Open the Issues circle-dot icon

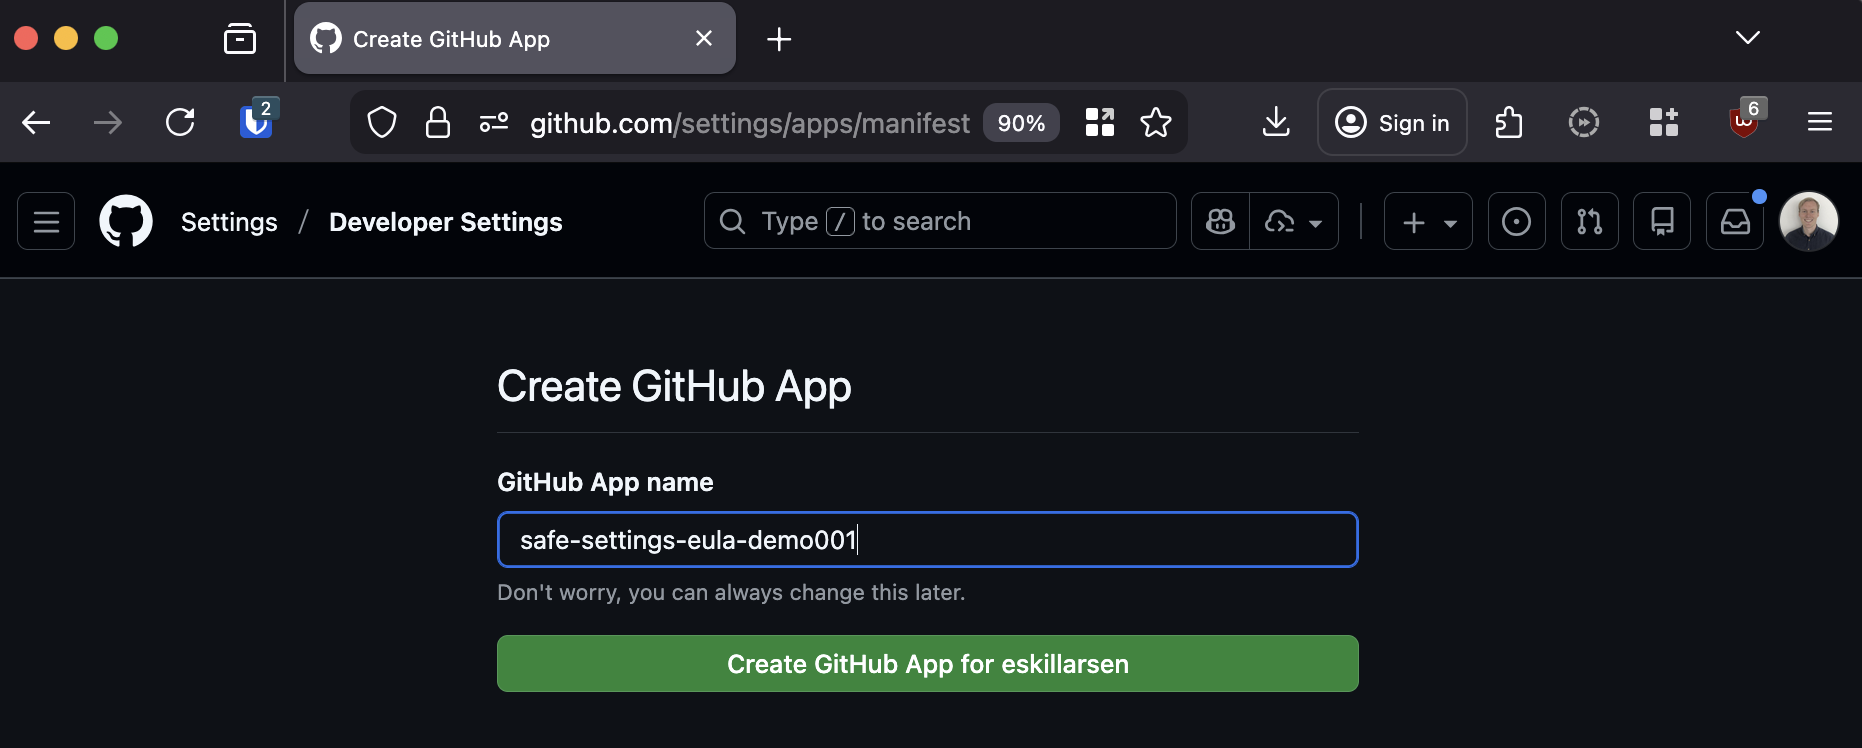pyautogui.click(x=1517, y=221)
